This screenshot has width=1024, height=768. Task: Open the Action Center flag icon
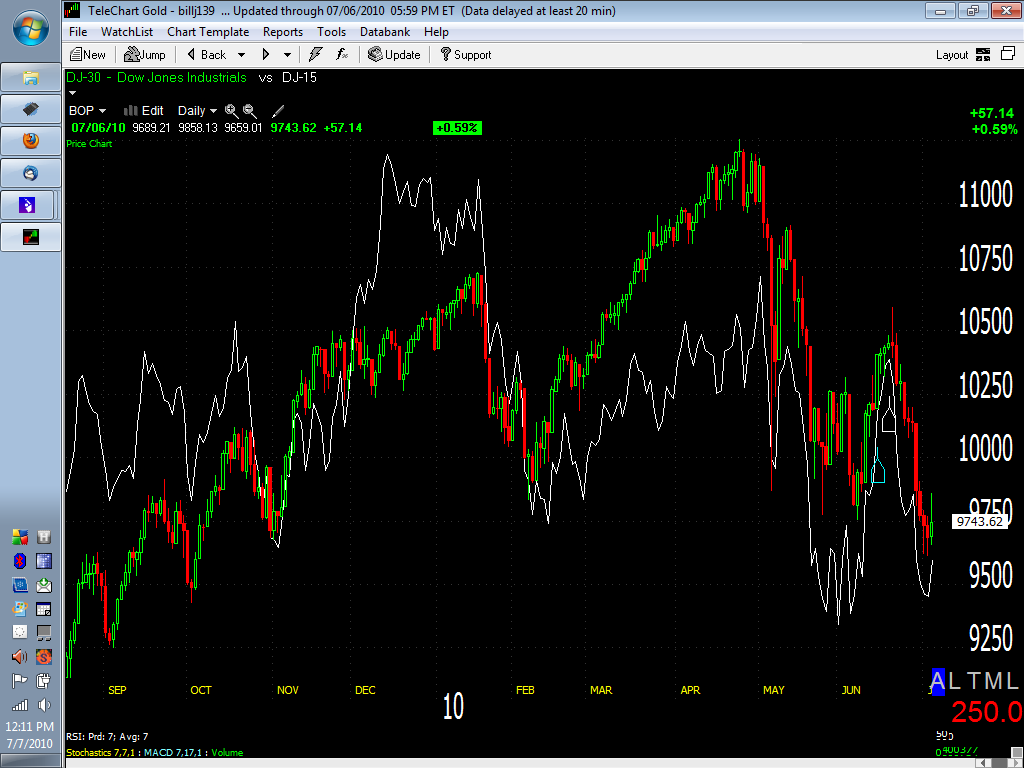click(20, 680)
